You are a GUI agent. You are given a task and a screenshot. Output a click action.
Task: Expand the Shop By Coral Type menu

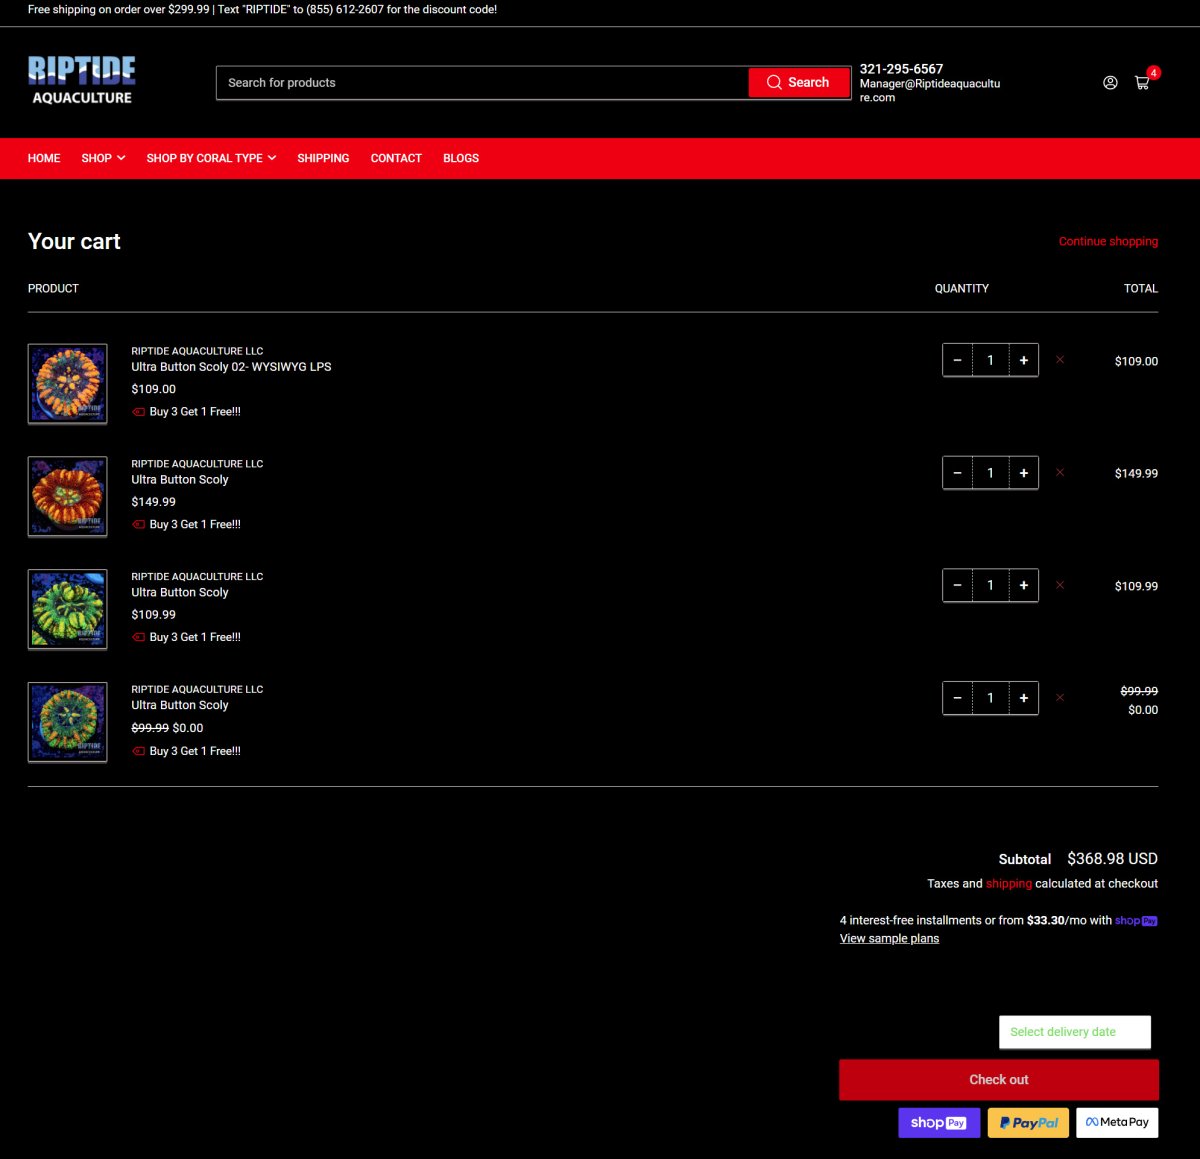(211, 158)
